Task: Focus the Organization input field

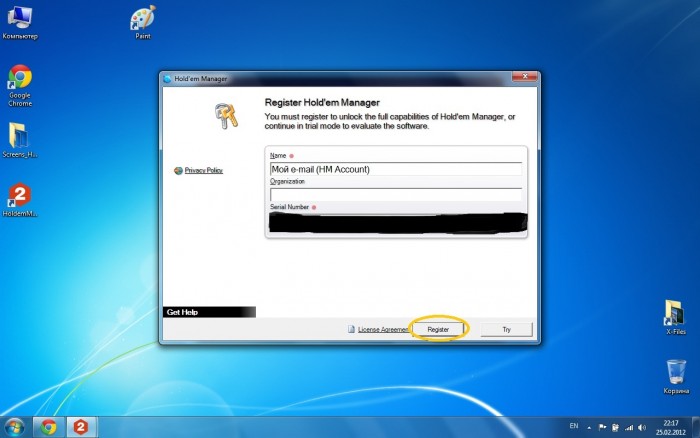Action: click(x=396, y=195)
